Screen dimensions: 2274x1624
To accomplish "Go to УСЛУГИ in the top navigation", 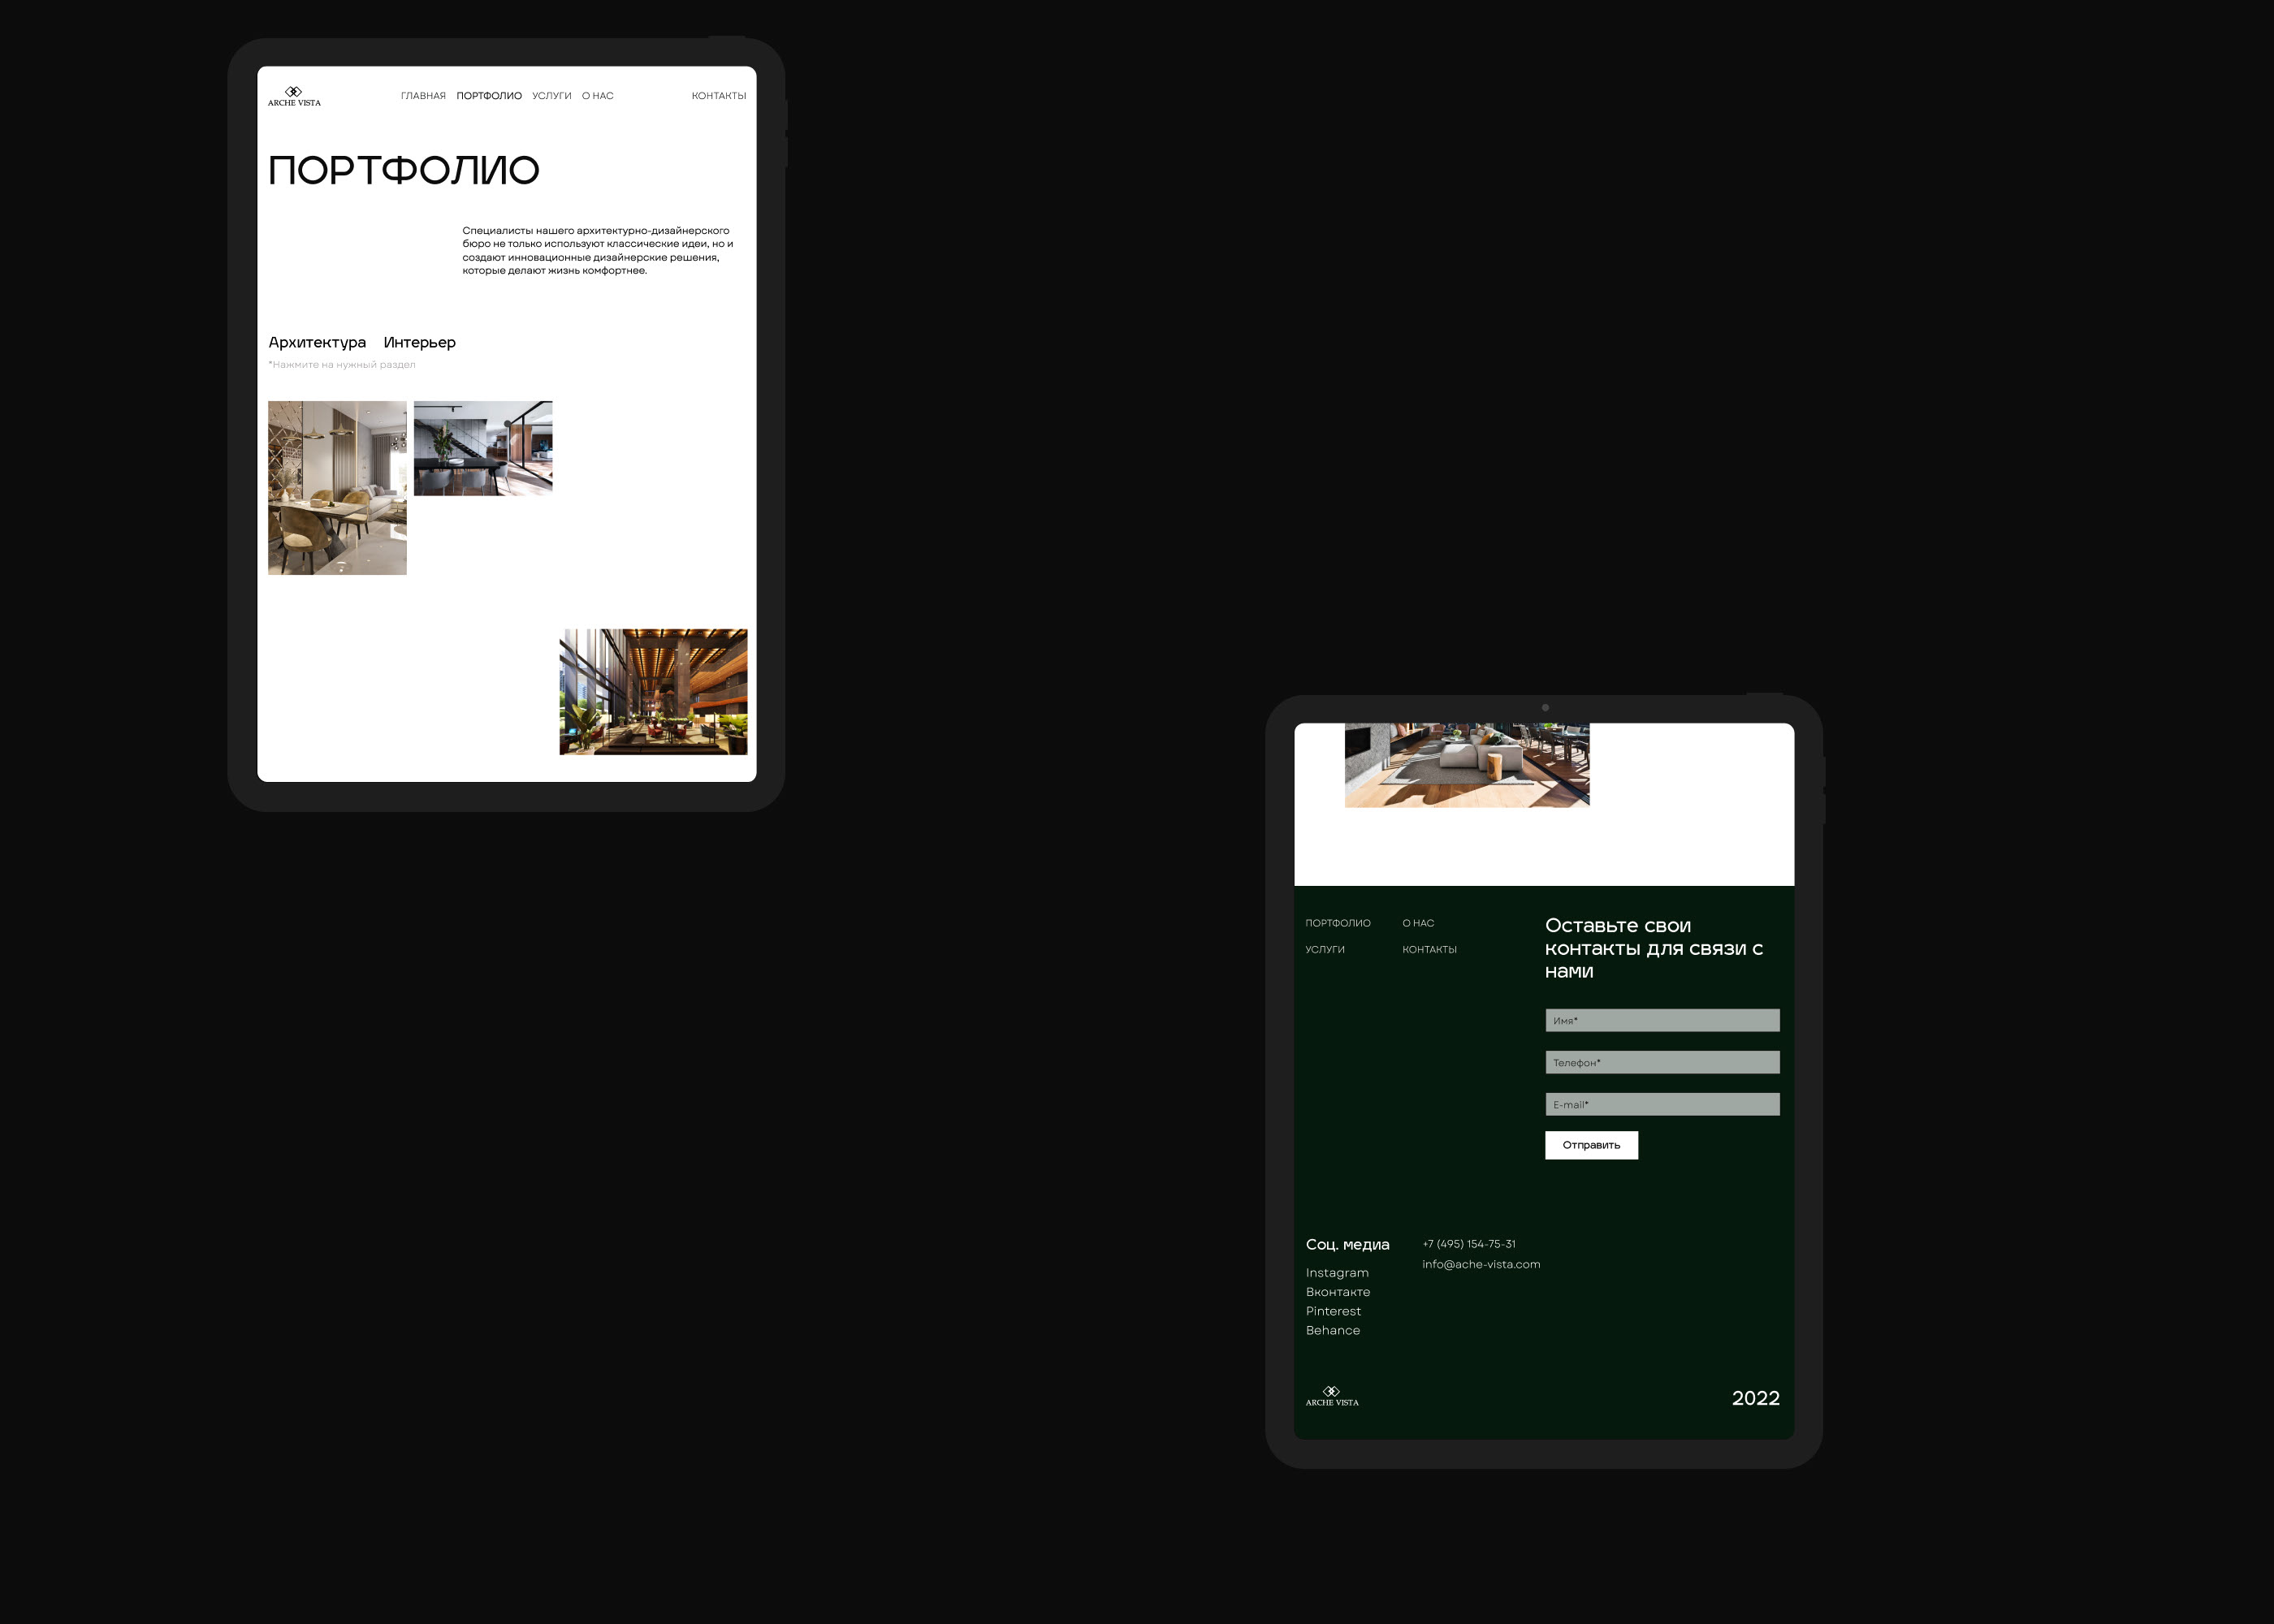I will (x=551, y=96).
